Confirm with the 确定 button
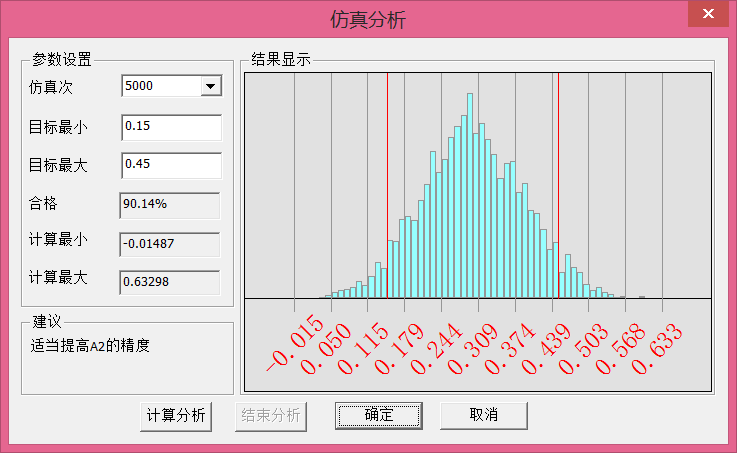 tap(378, 415)
